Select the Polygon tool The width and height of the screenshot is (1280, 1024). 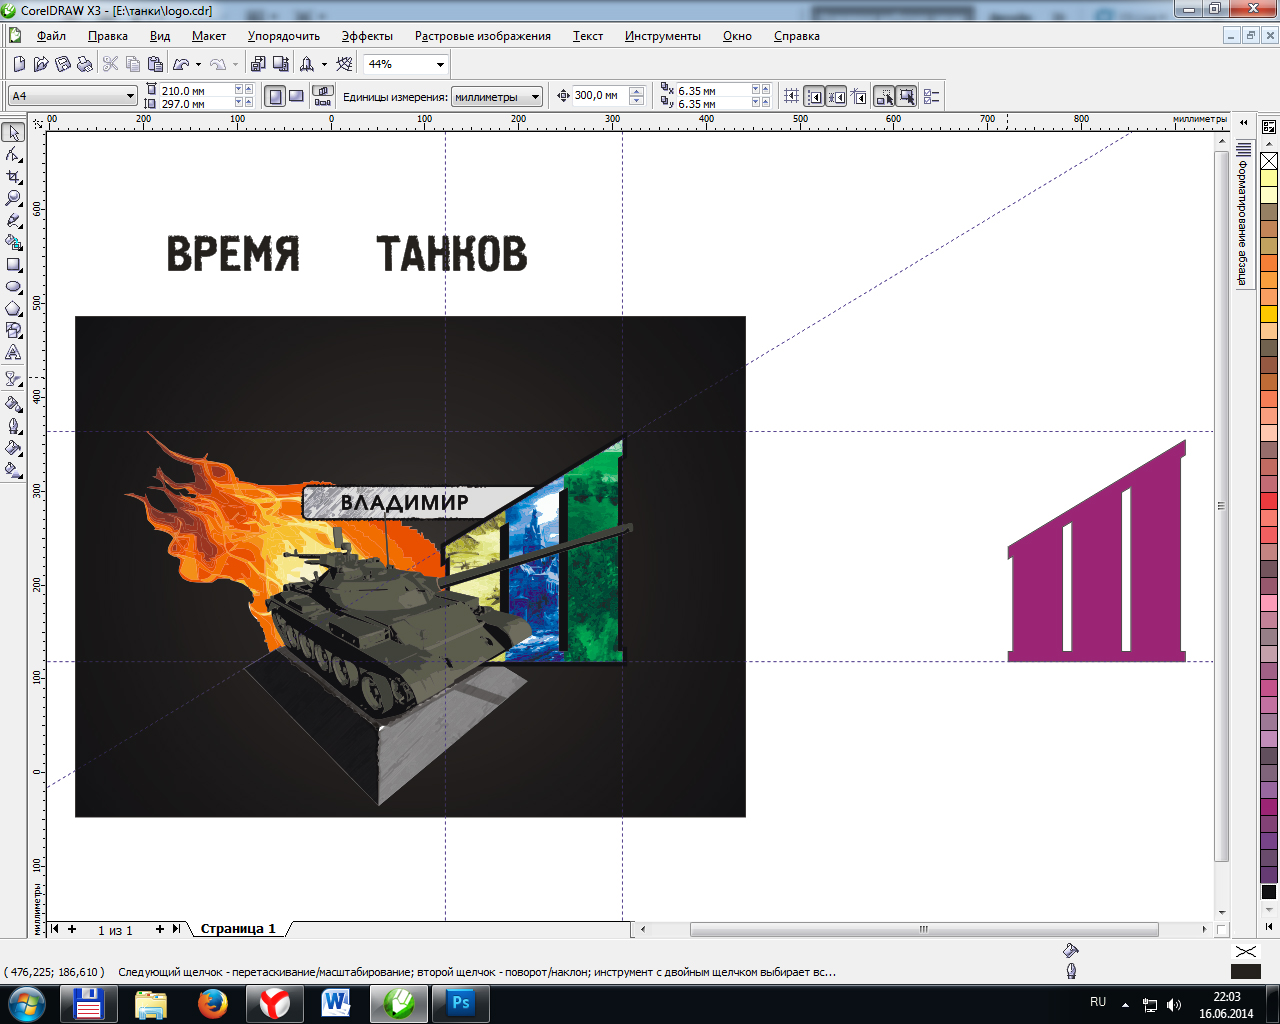[13, 309]
